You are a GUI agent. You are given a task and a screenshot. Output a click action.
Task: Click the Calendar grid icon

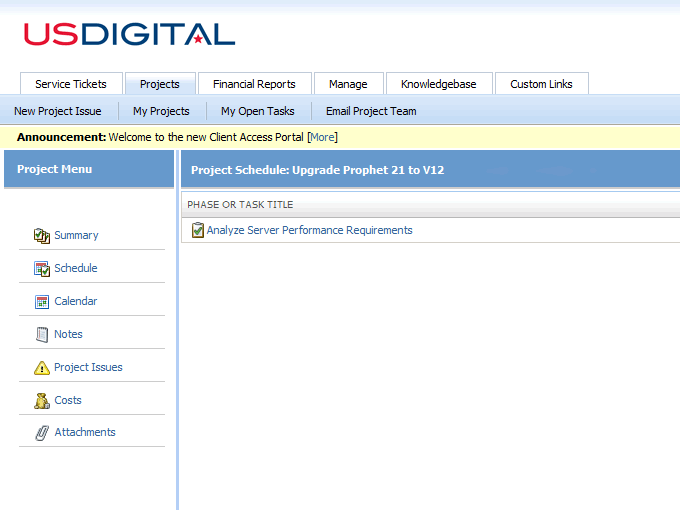(x=42, y=301)
